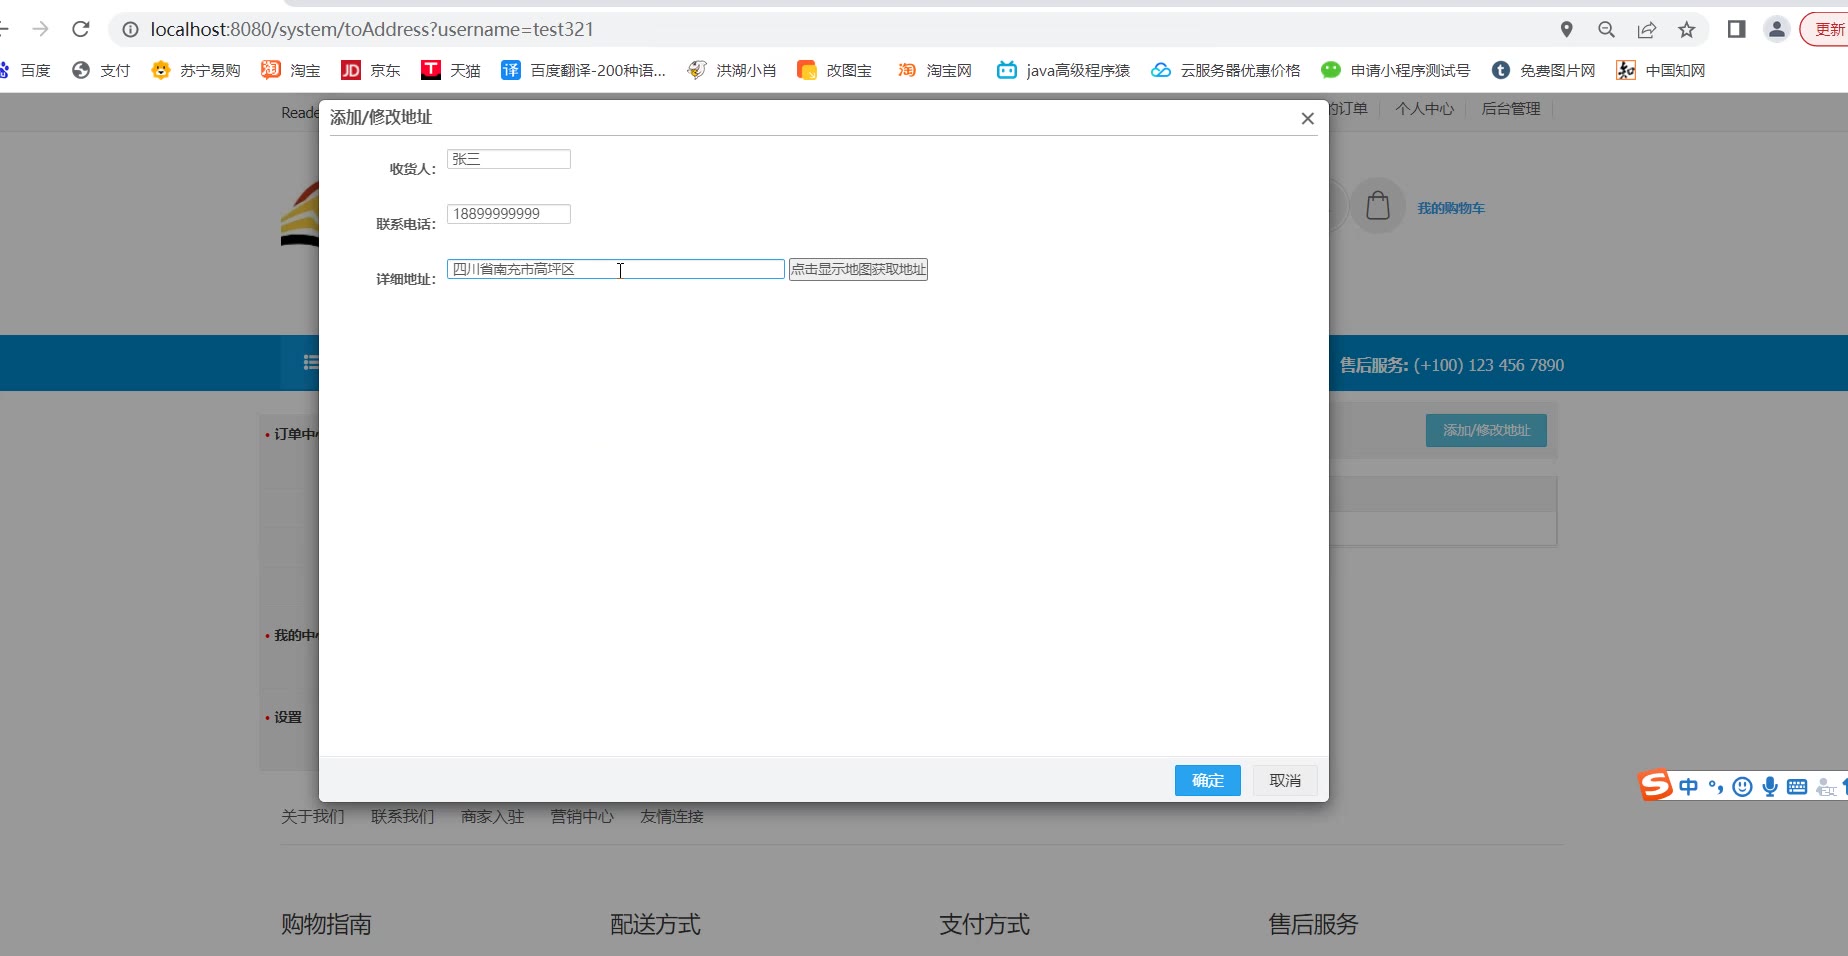Click the 详细地址 address input field
Image resolution: width=1848 pixels, height=956 pixels.
click(x=615, y=269)
